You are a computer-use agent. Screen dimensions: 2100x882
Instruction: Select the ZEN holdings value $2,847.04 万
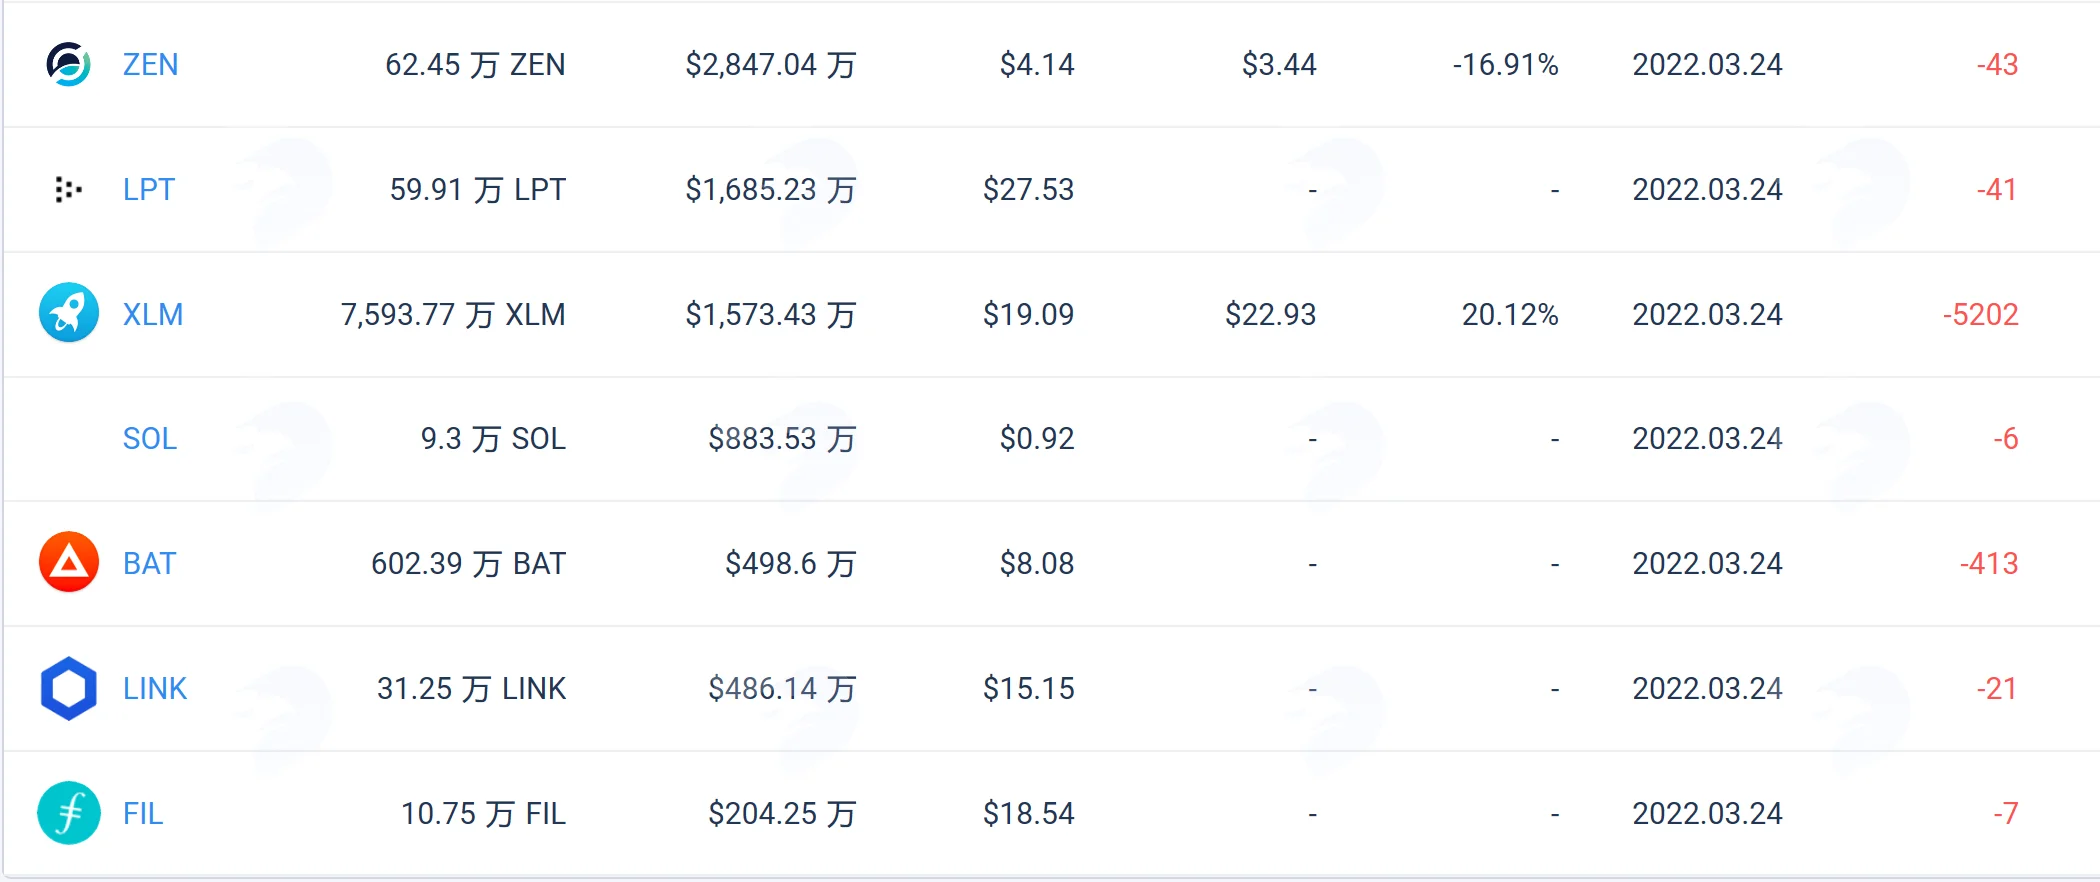click(770, 65)
